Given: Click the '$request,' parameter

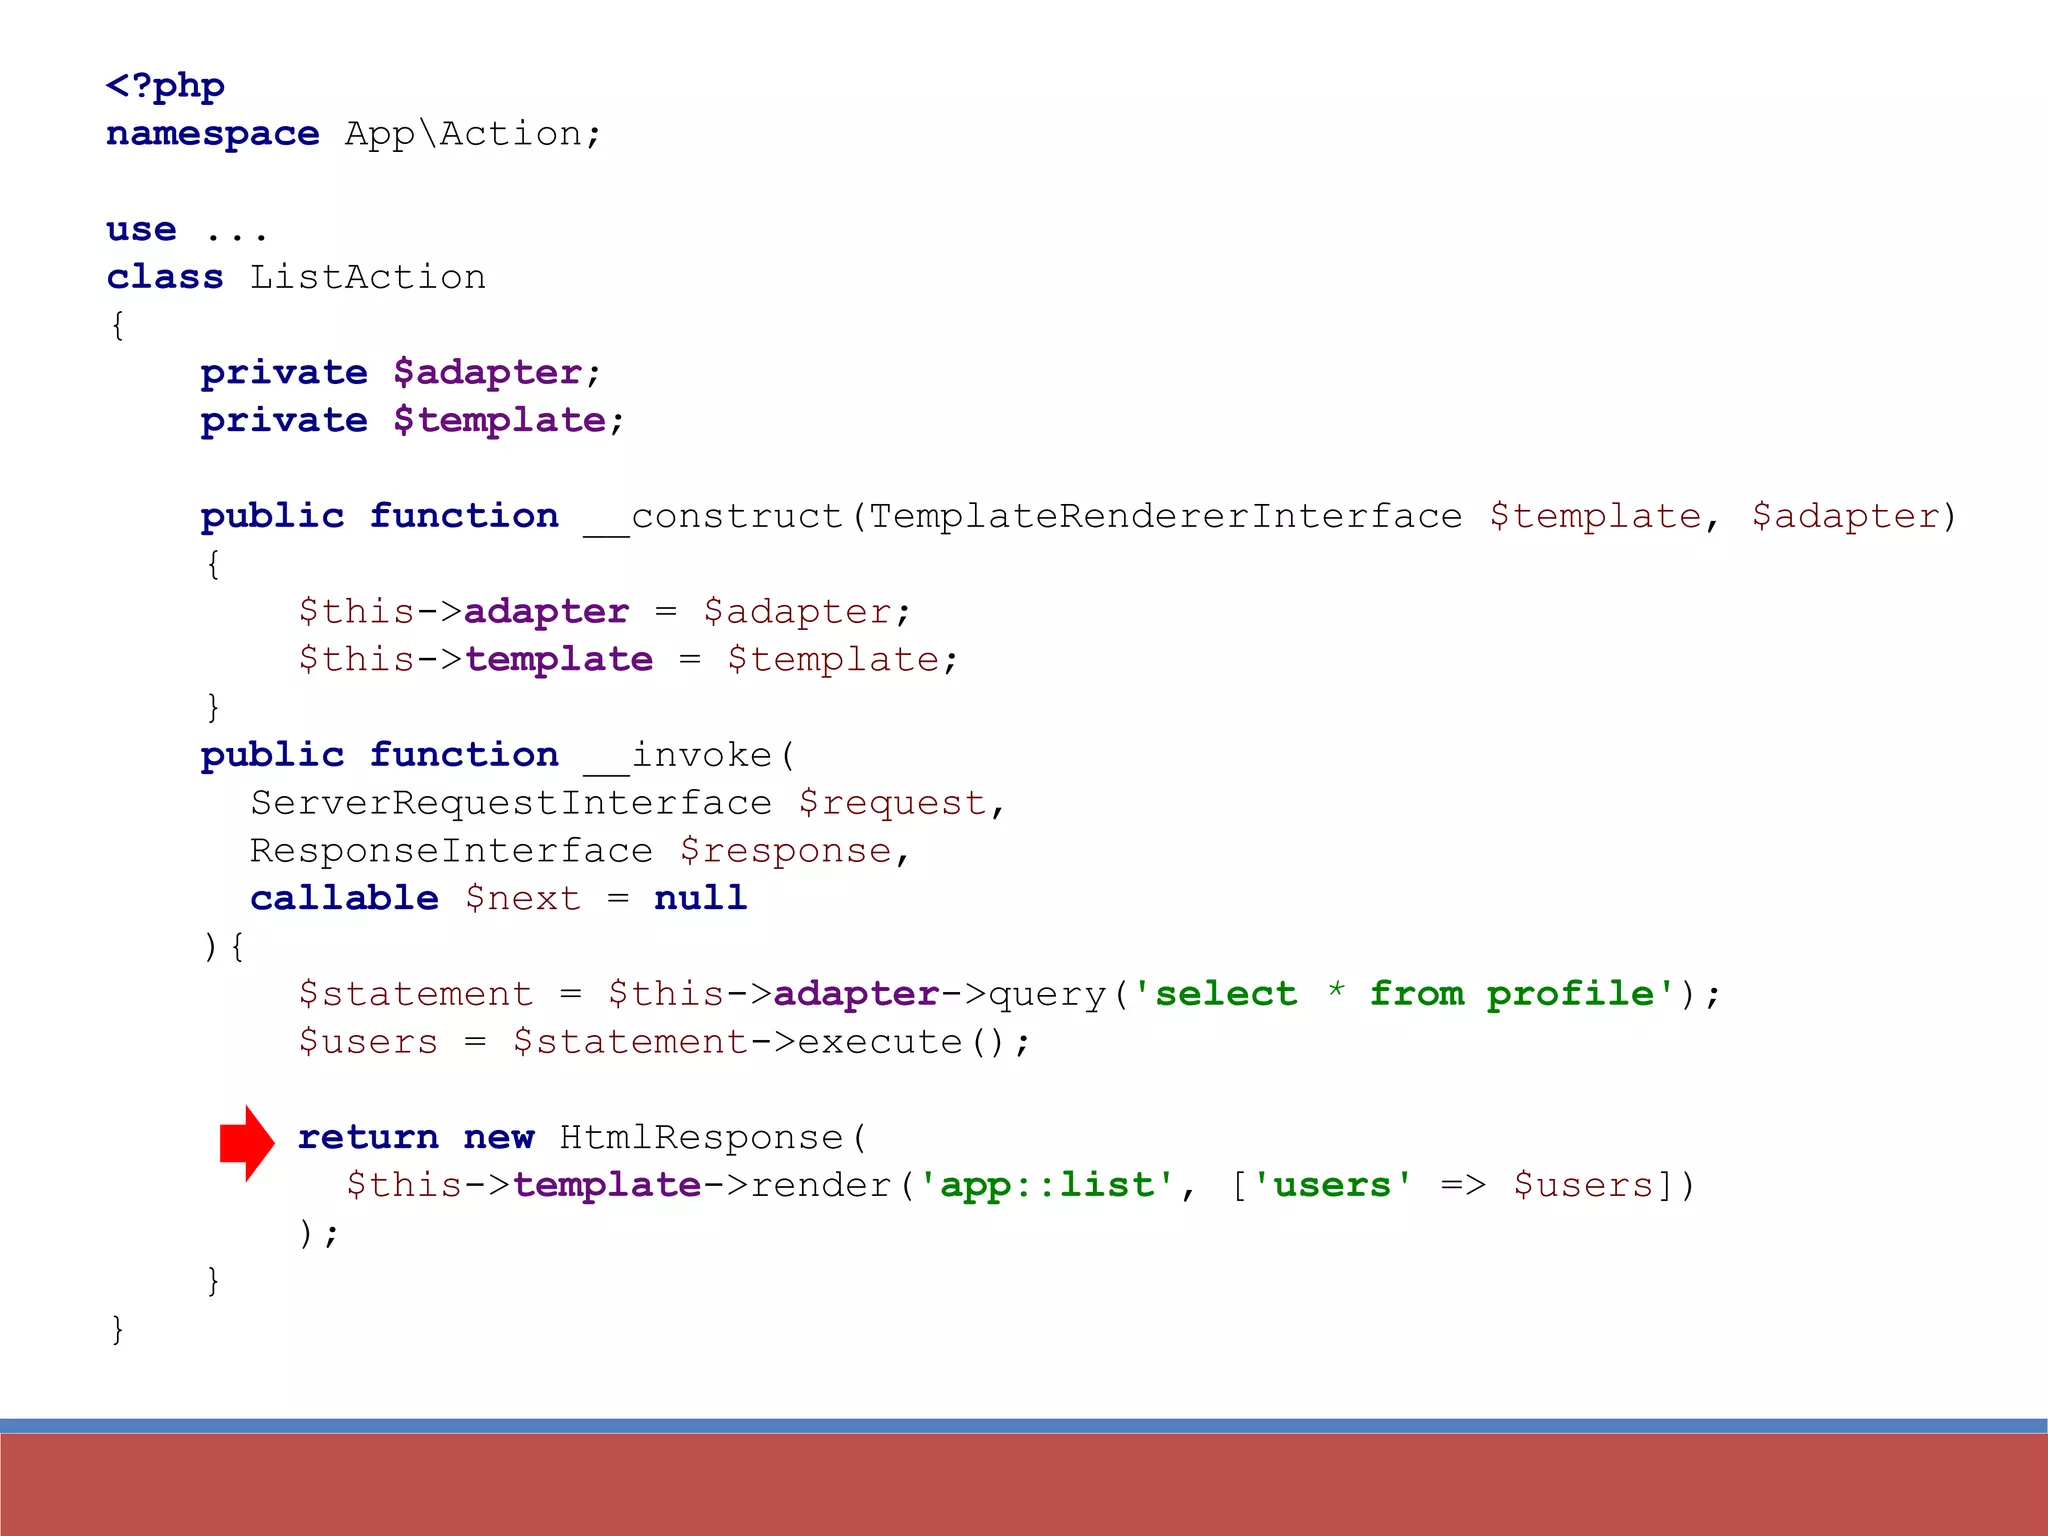Looking at the screenshot, I should click(902, 803).
